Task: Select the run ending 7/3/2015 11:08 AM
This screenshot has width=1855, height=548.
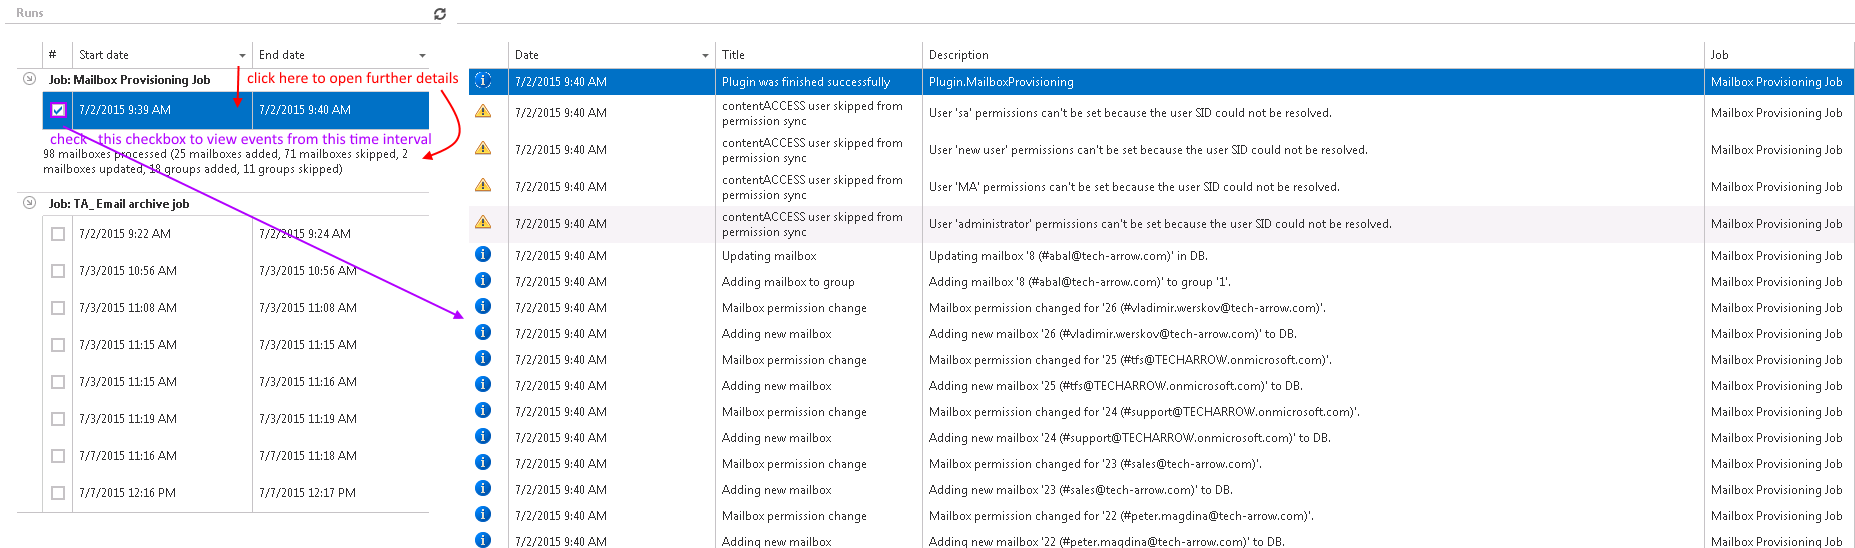Action: point(308,308)
